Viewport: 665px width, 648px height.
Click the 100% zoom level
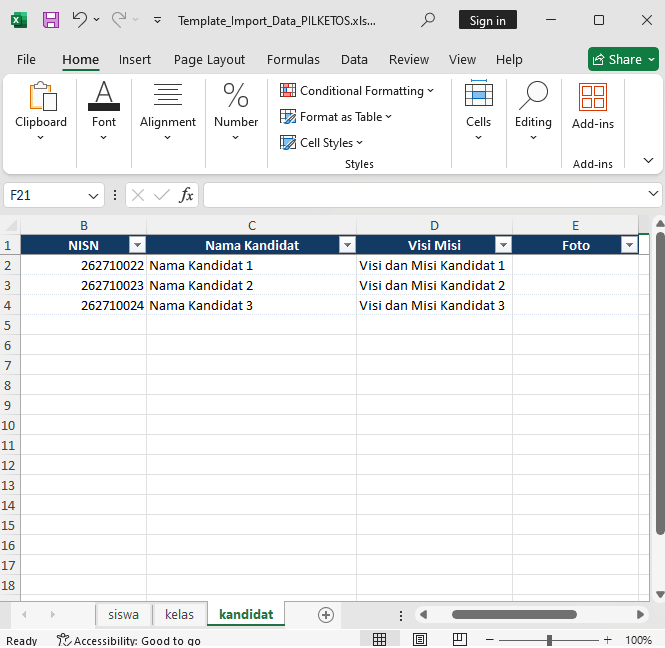[638, 640]
